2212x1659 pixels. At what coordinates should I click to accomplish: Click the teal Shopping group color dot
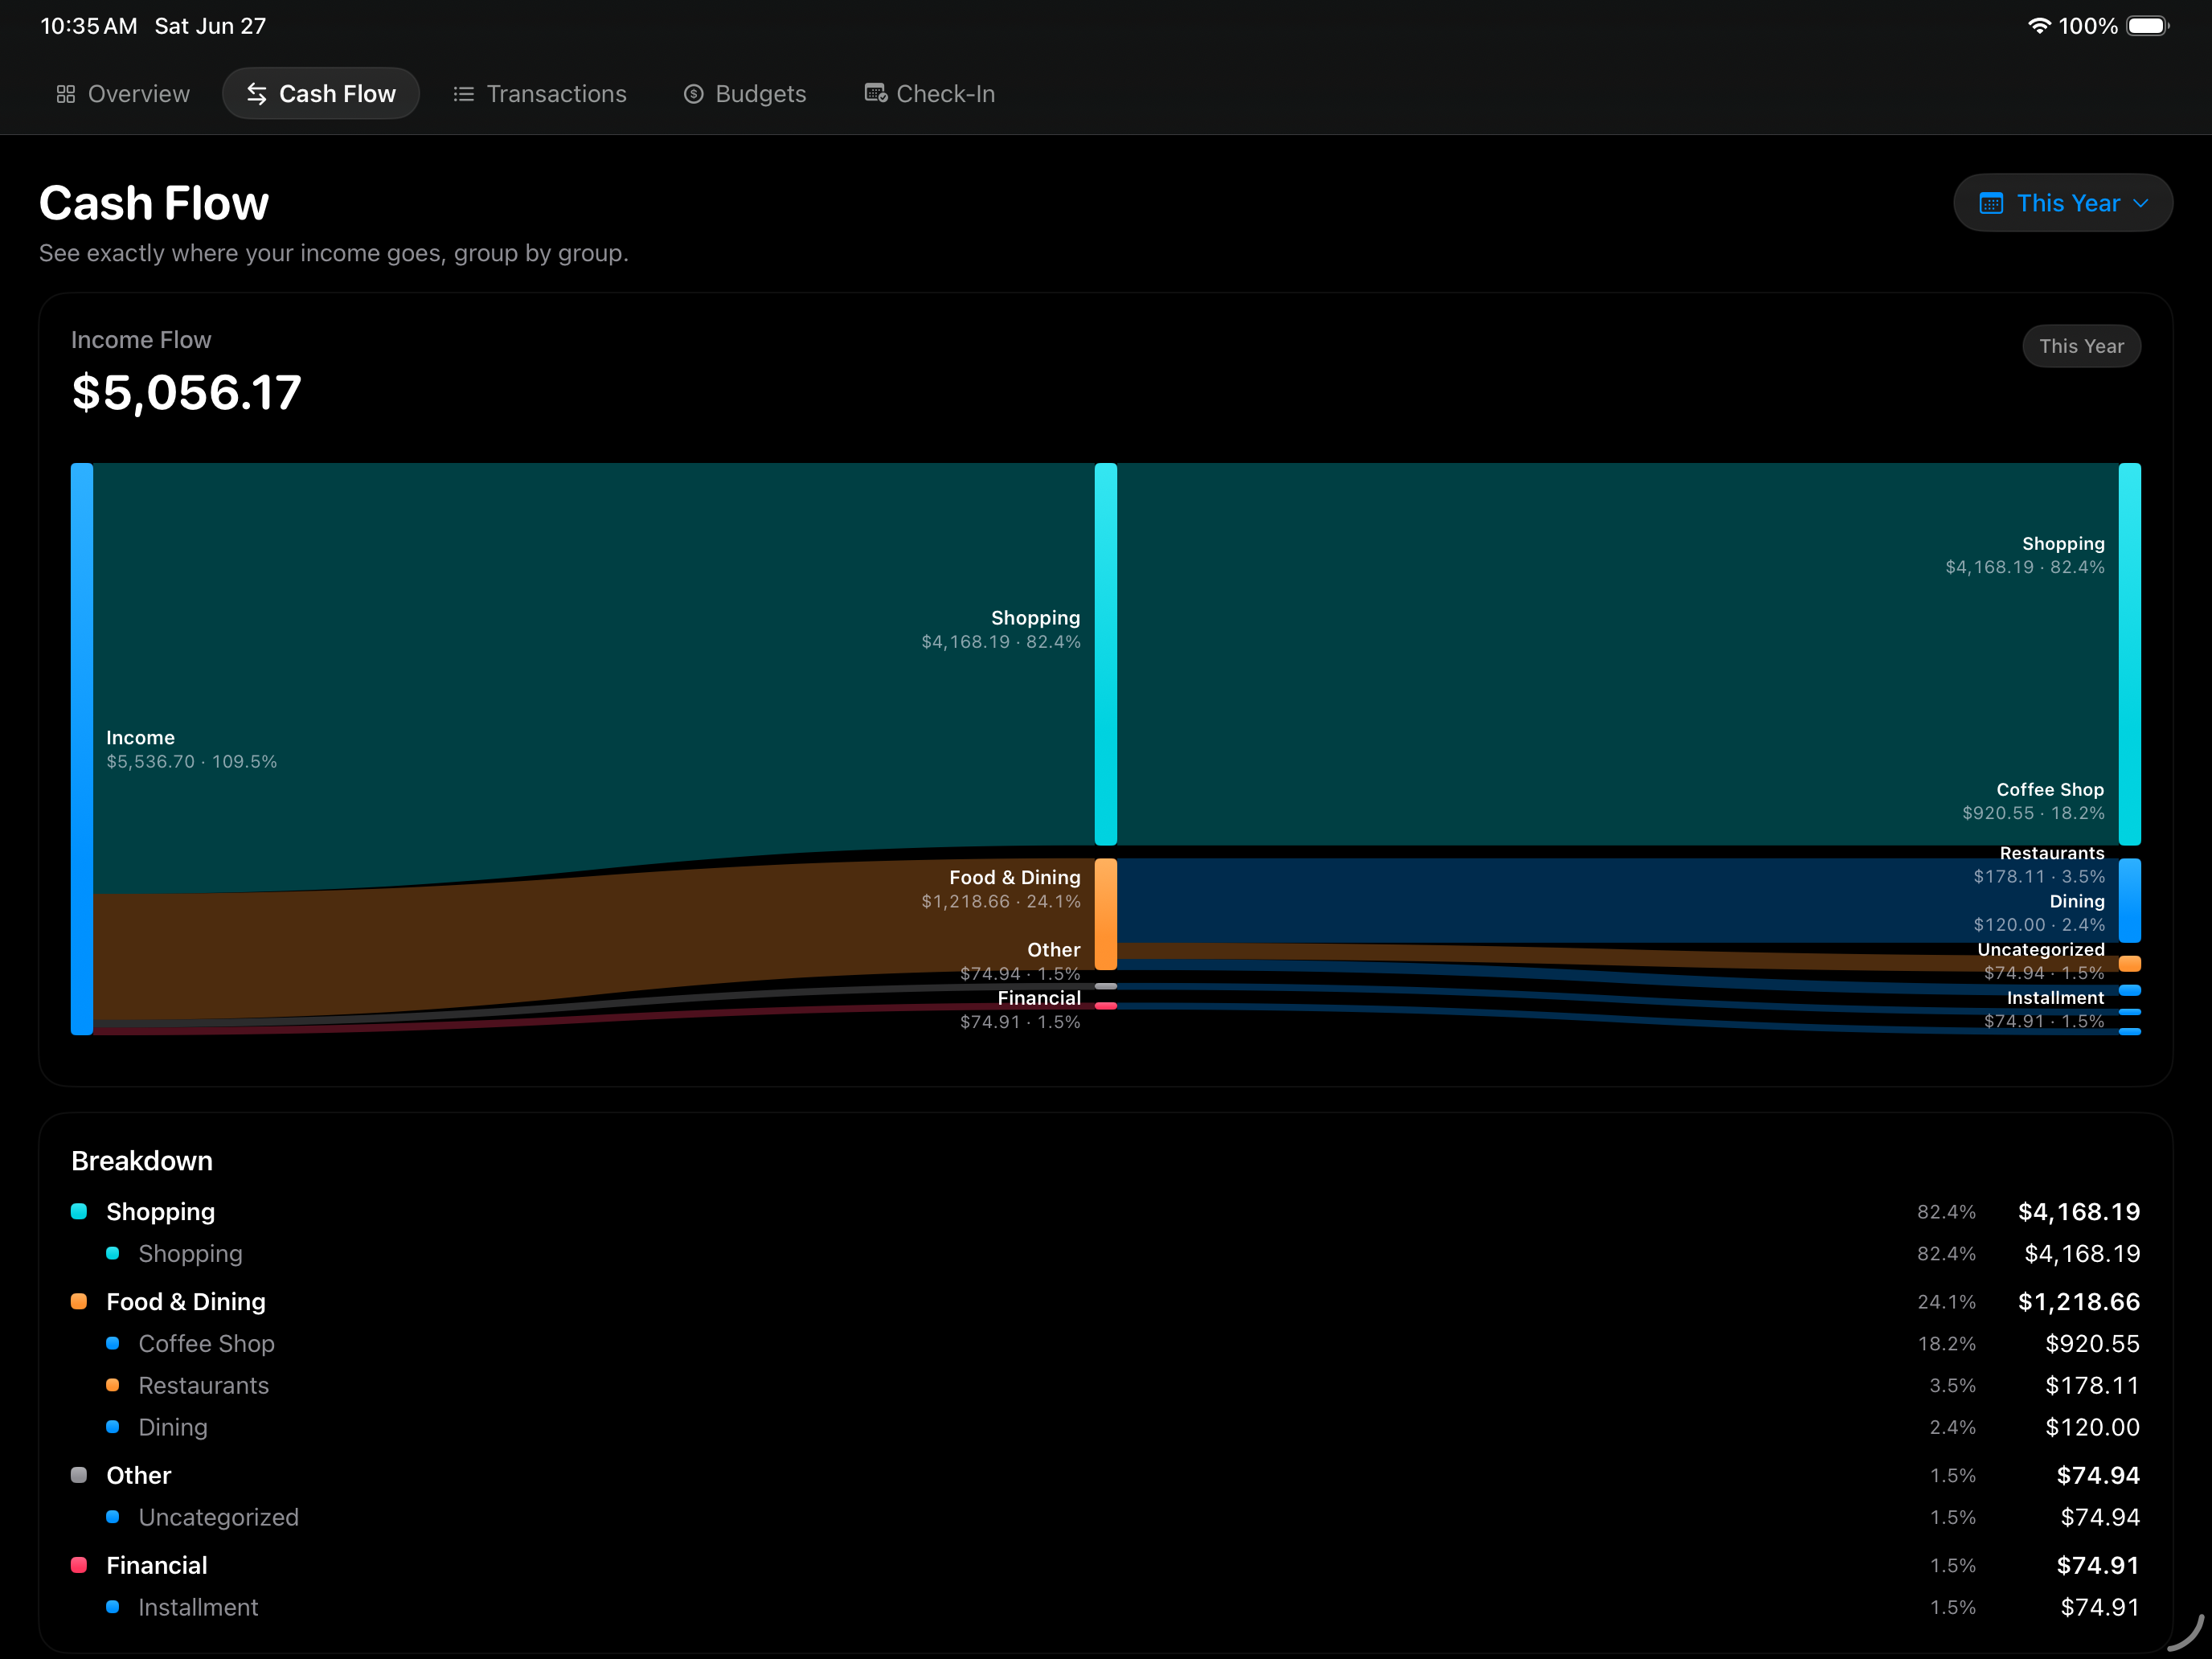click(x=79, y=1212)
